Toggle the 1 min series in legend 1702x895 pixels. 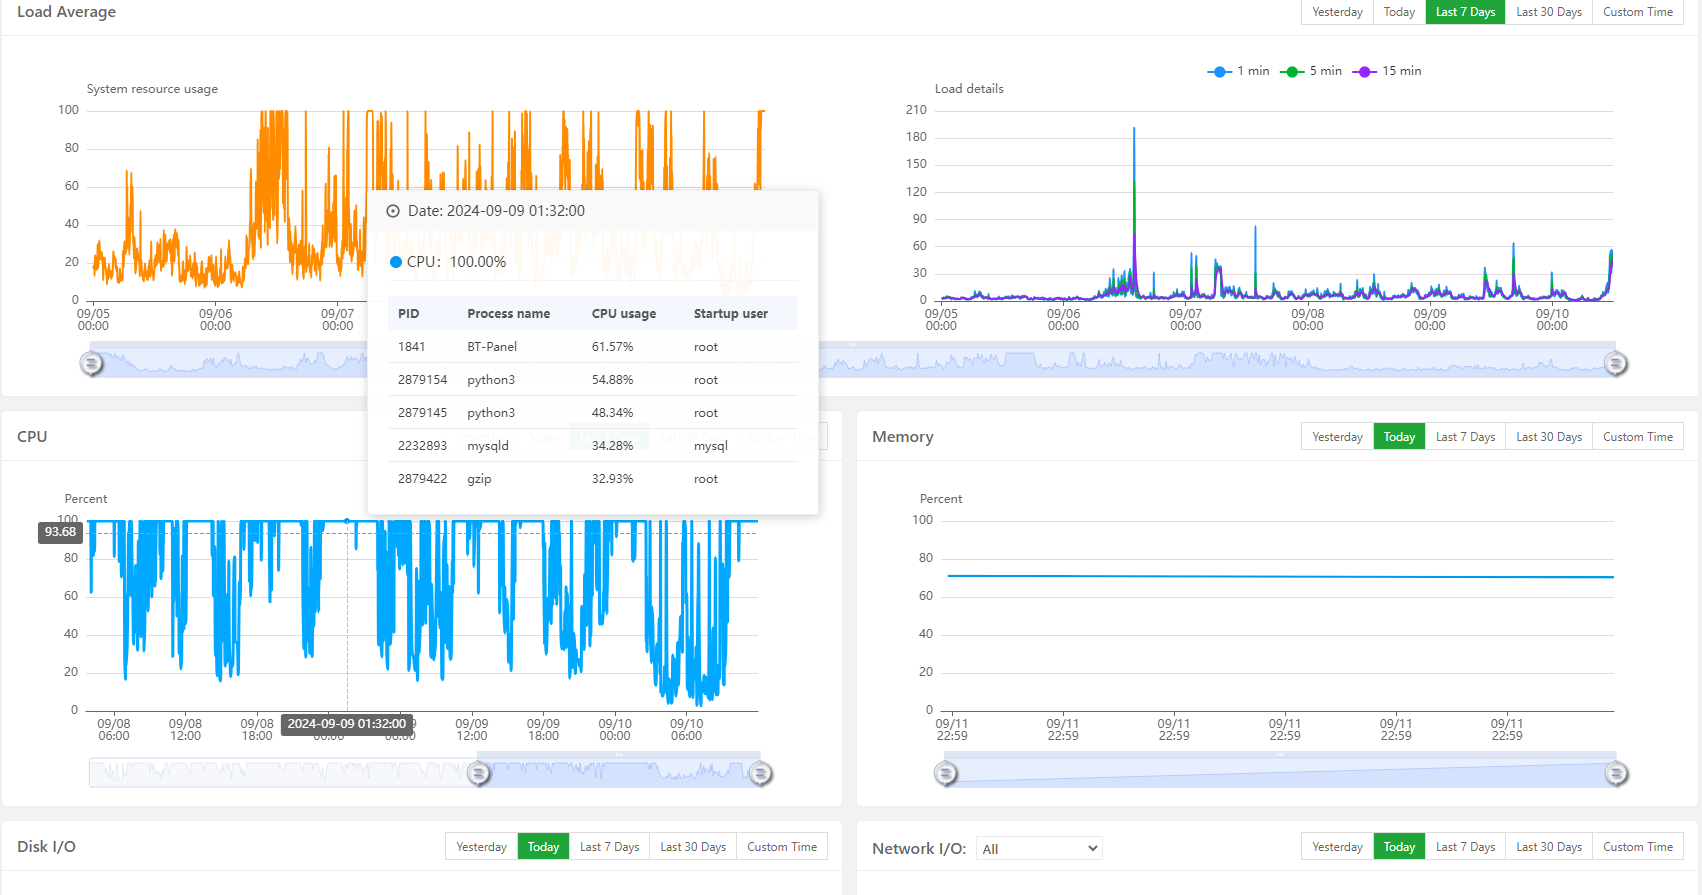coord(1238,71)
